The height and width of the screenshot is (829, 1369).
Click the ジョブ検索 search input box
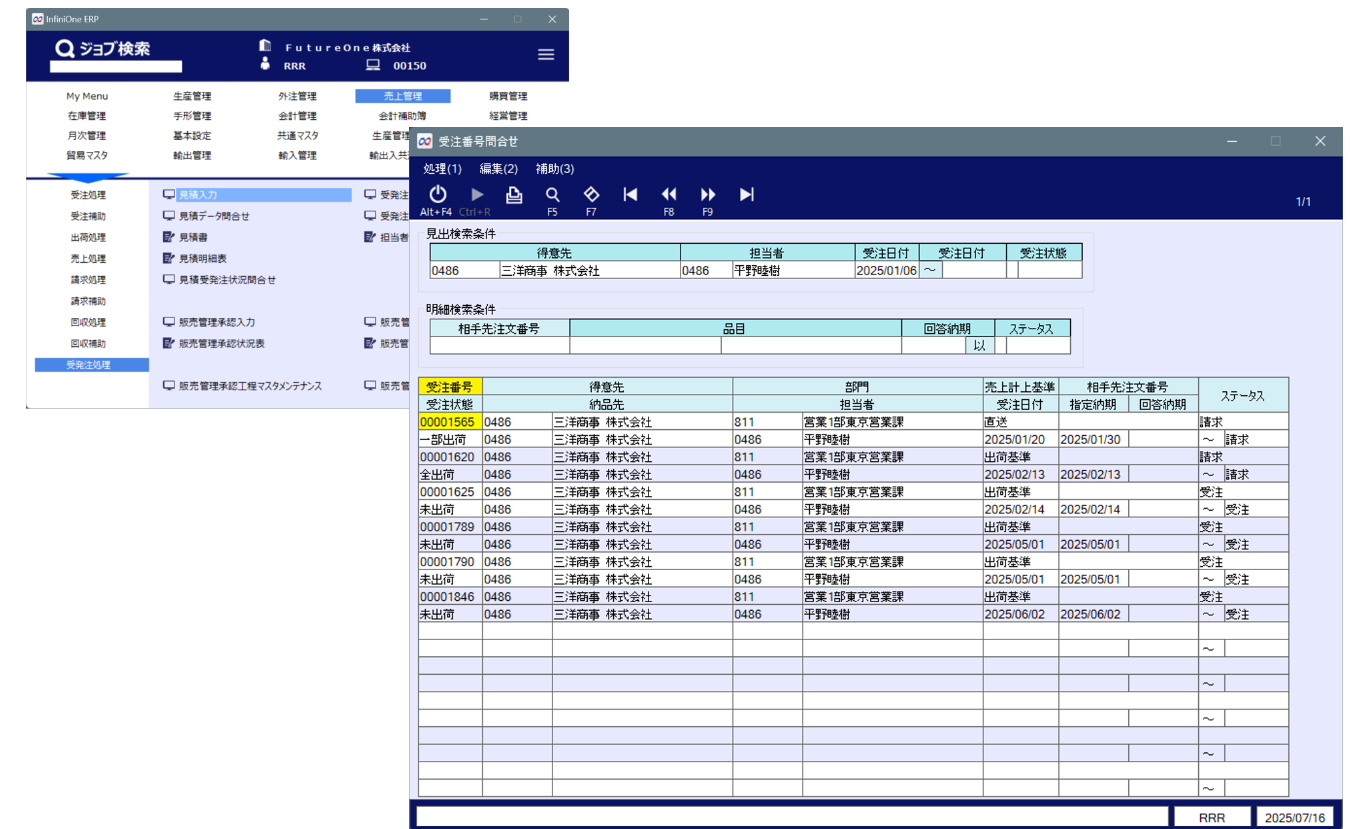(x=116, y=67)
